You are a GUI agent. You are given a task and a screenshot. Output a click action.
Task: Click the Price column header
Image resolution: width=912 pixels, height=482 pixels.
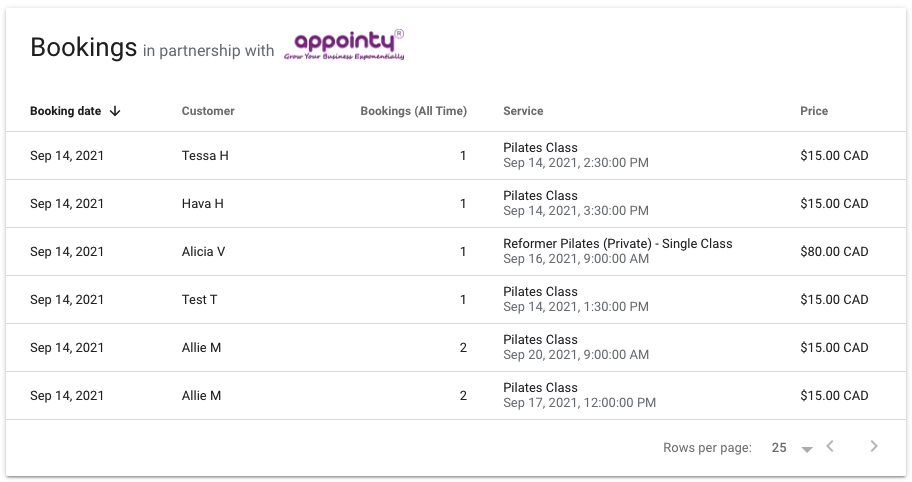814,111
